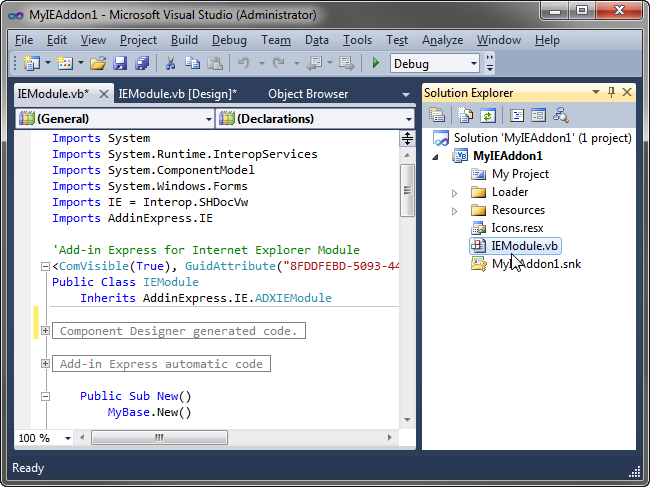Viewport: 650px width, 487px height.
Task: Open the File menu
Action: coord(24,40)
